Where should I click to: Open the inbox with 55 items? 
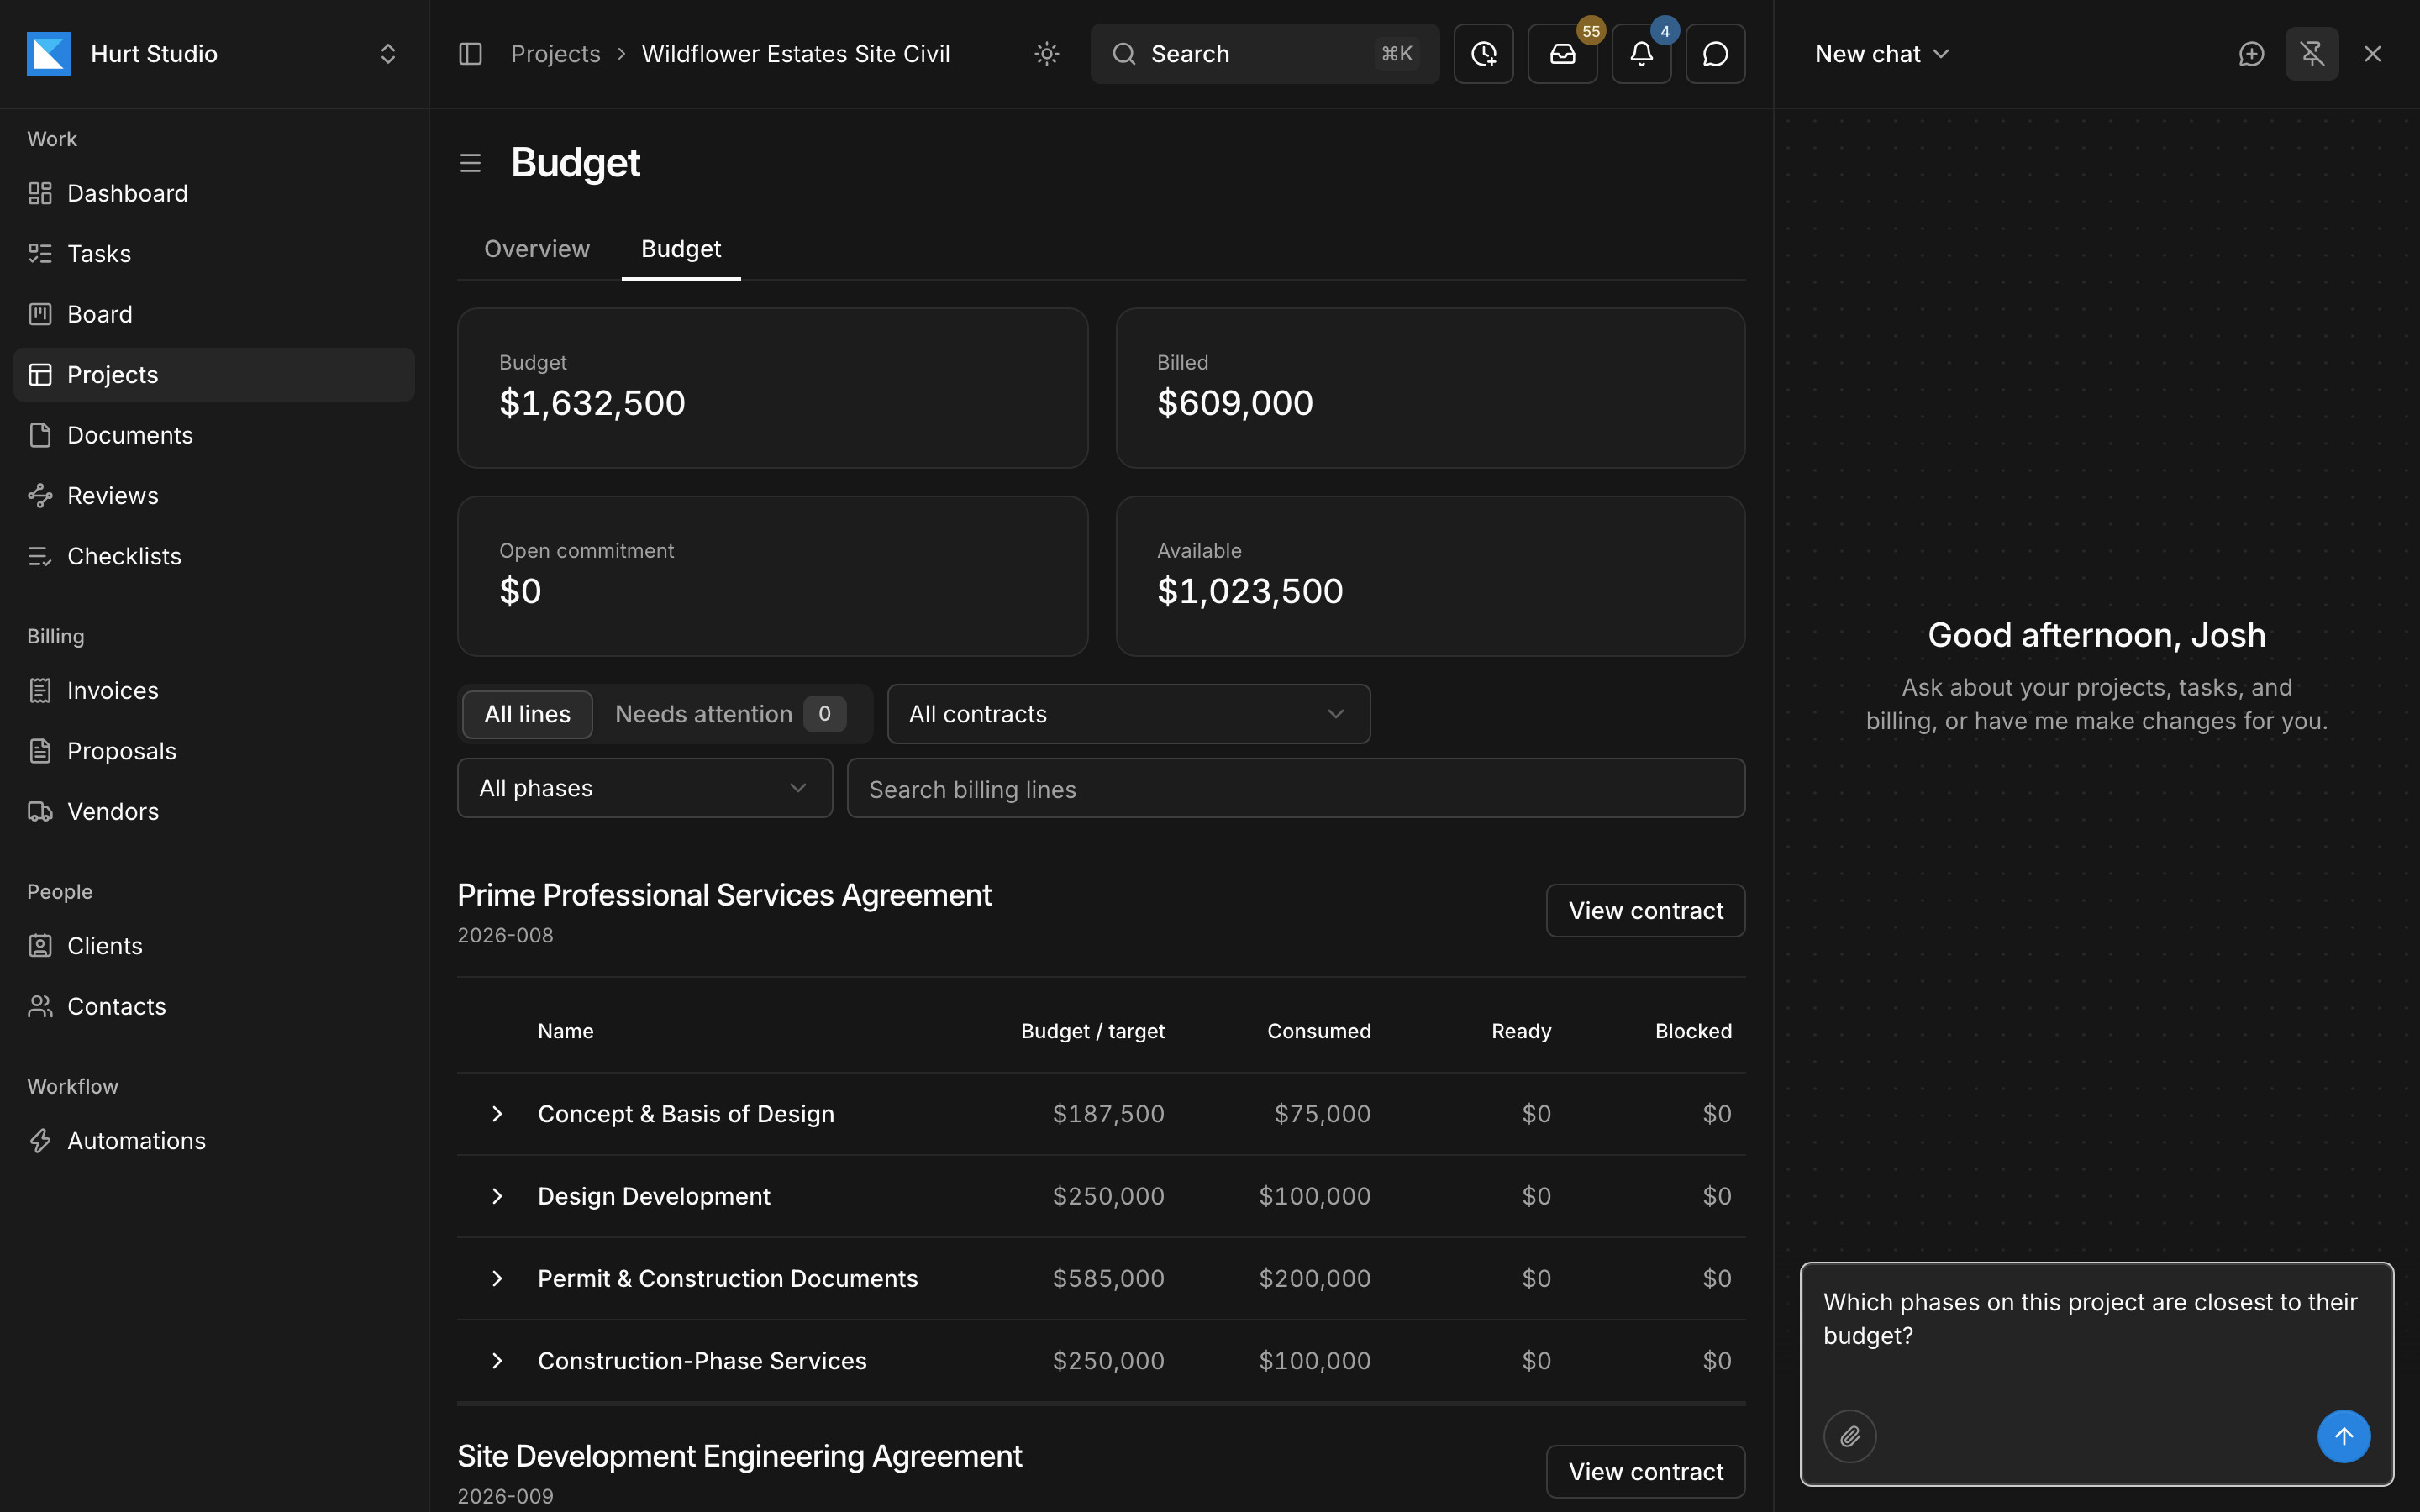[1562, 54]
